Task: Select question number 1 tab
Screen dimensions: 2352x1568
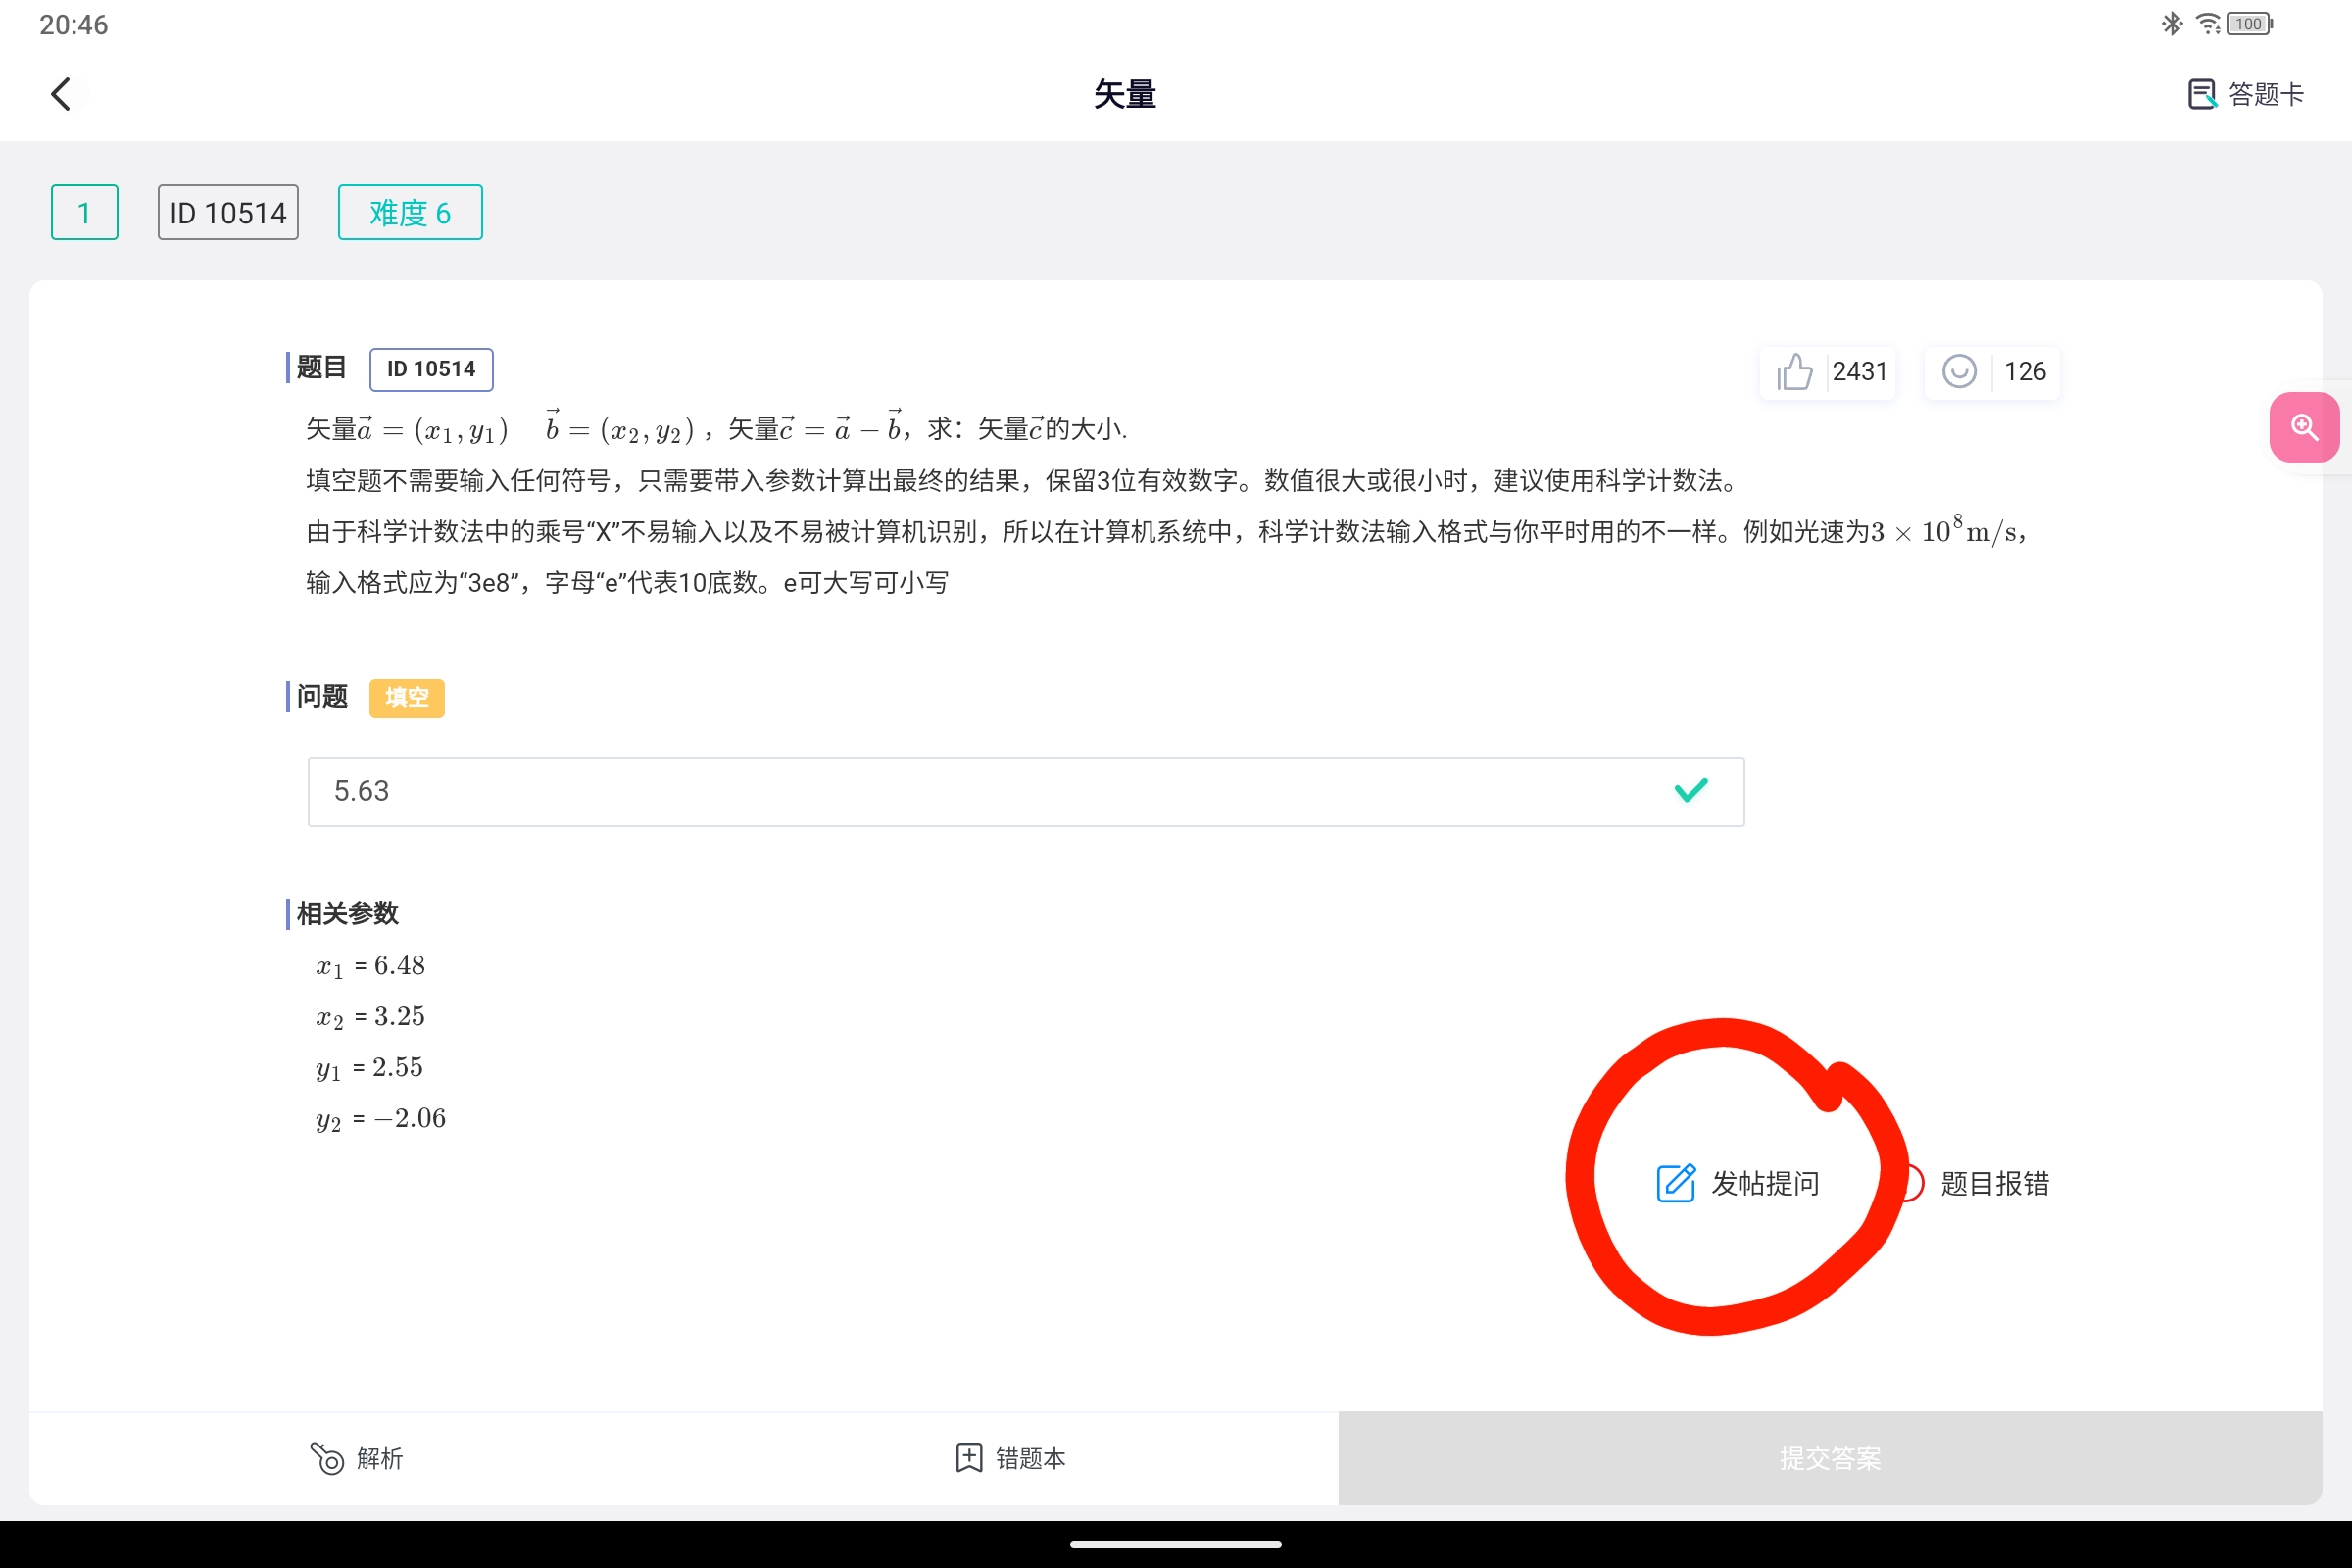Action: tap(84, 211)
